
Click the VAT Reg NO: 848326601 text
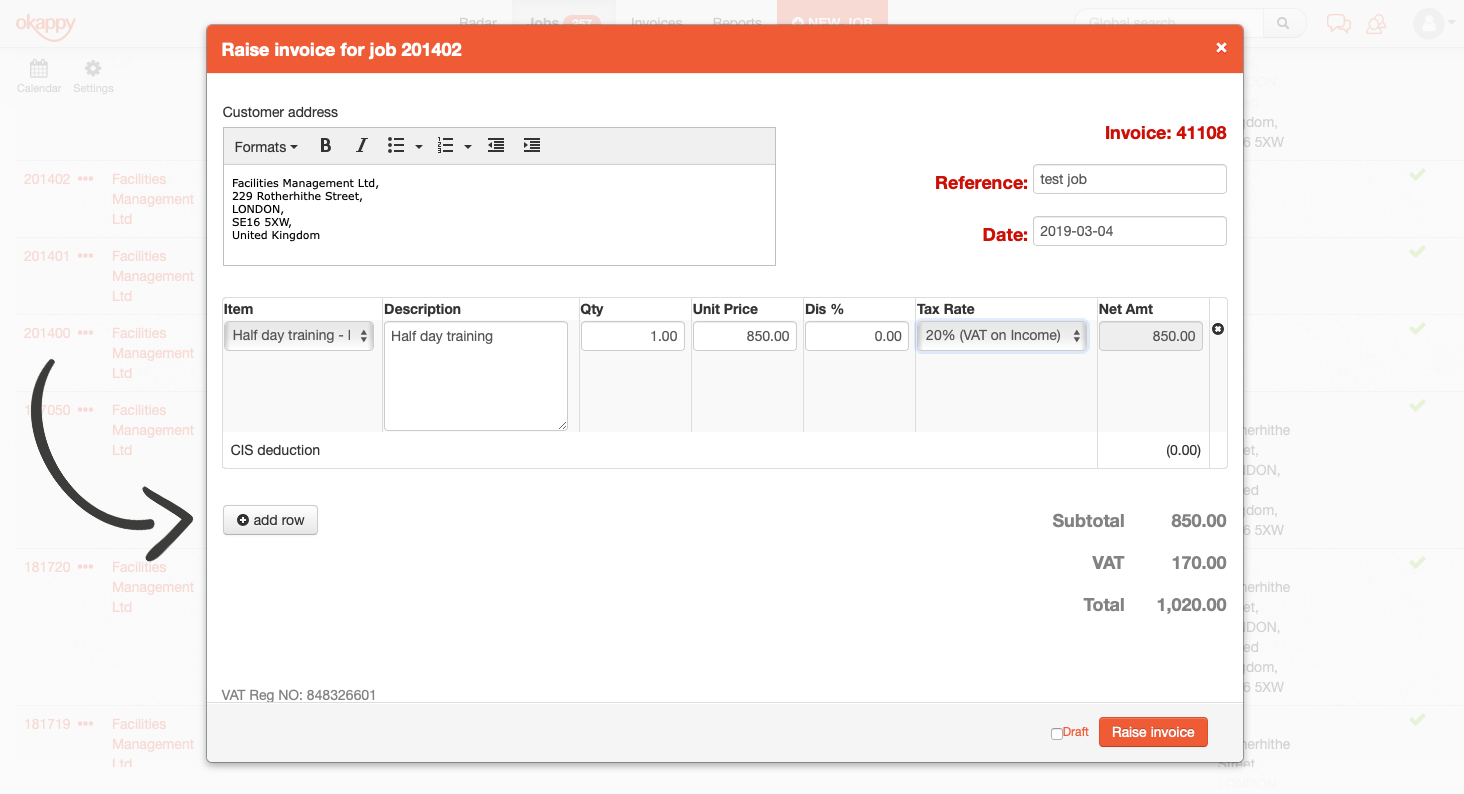pyautogui.click(x=299, y=694)
